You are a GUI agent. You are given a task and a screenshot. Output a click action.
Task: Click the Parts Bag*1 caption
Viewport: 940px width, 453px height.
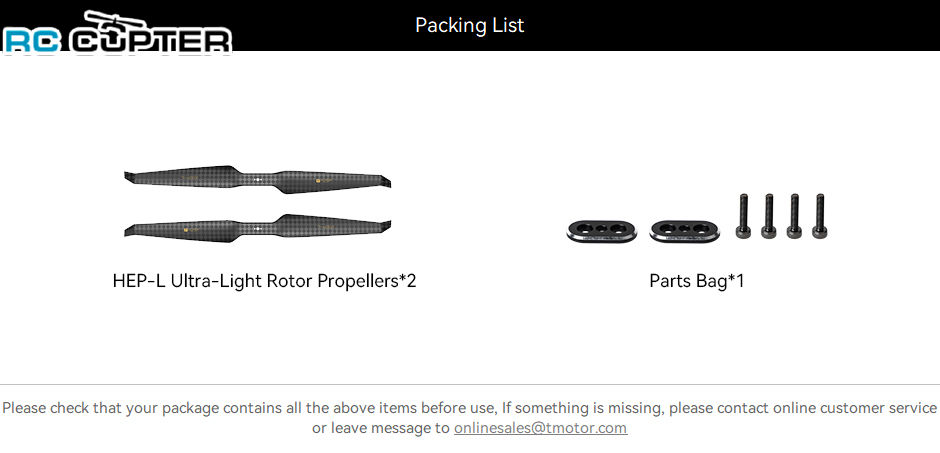coord(697,280)
